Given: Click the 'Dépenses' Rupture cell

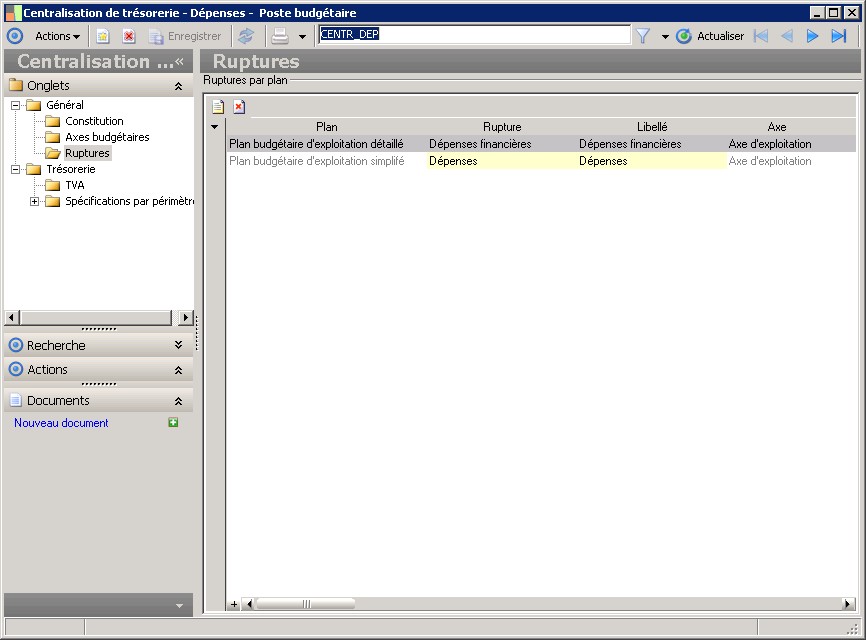Looking at the screenshot, I should pos(502,161).
